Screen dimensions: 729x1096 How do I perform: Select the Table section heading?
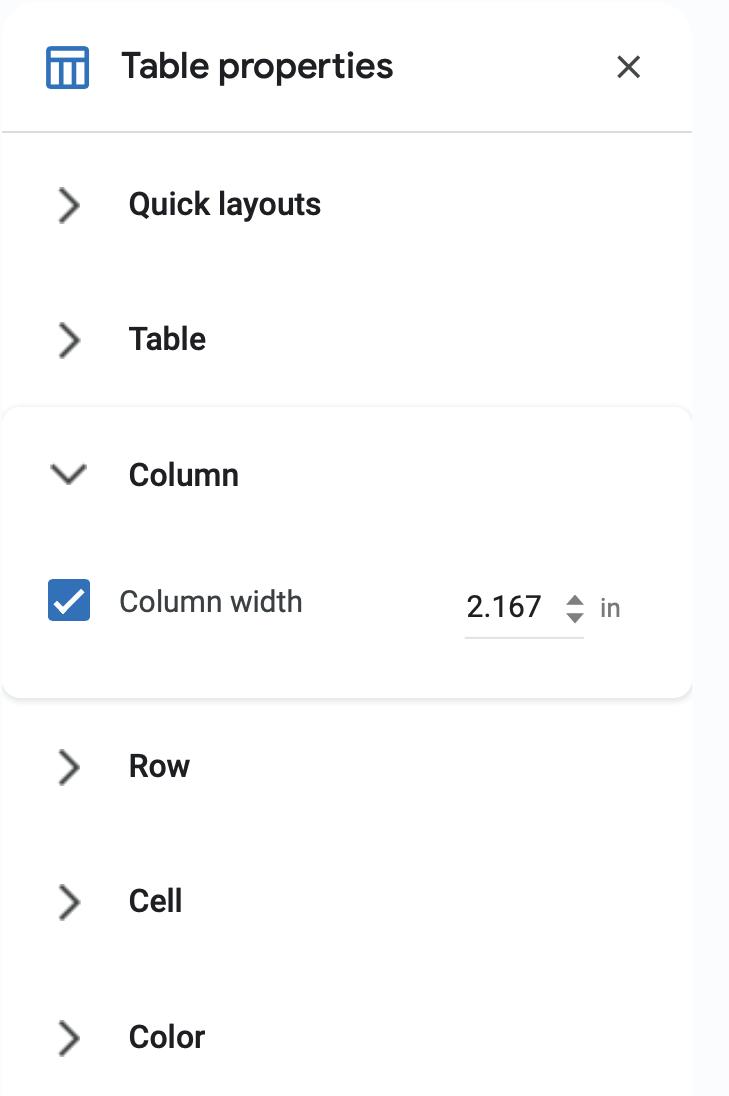[167, 340]
